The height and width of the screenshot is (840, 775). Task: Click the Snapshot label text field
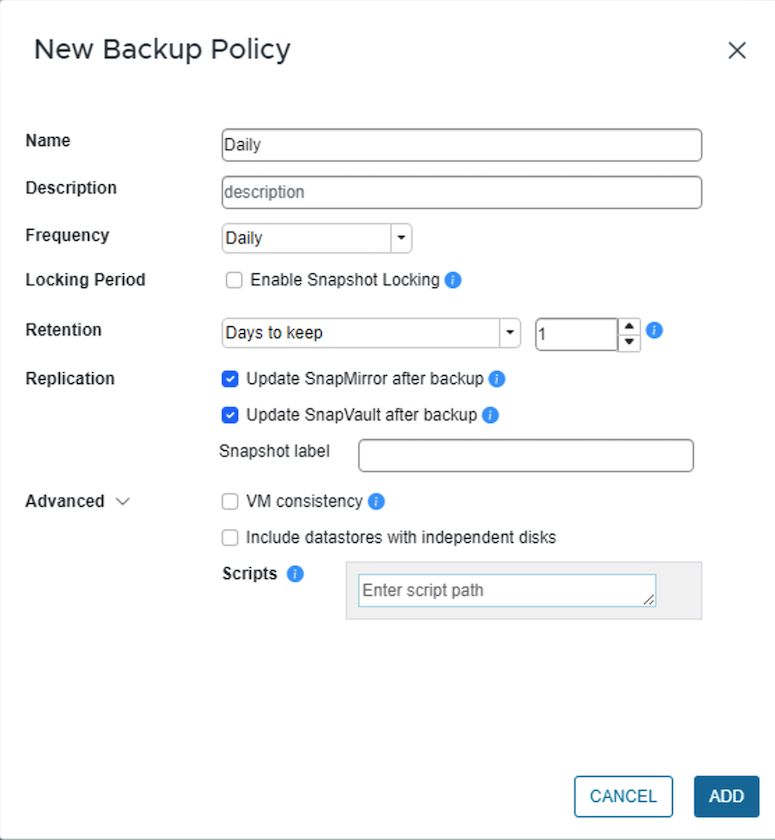(525, 455)
